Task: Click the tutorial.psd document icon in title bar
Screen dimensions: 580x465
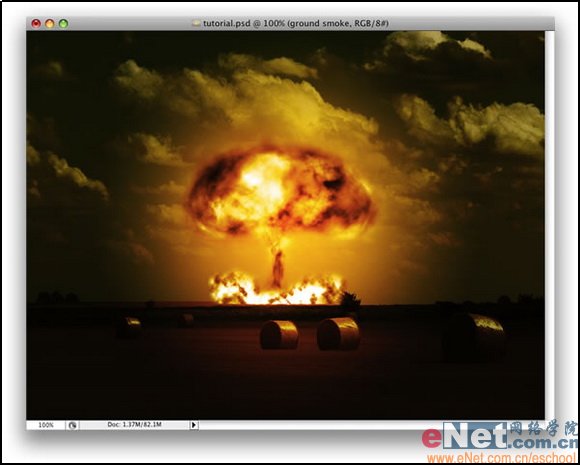Action: [x=196, y=23]
